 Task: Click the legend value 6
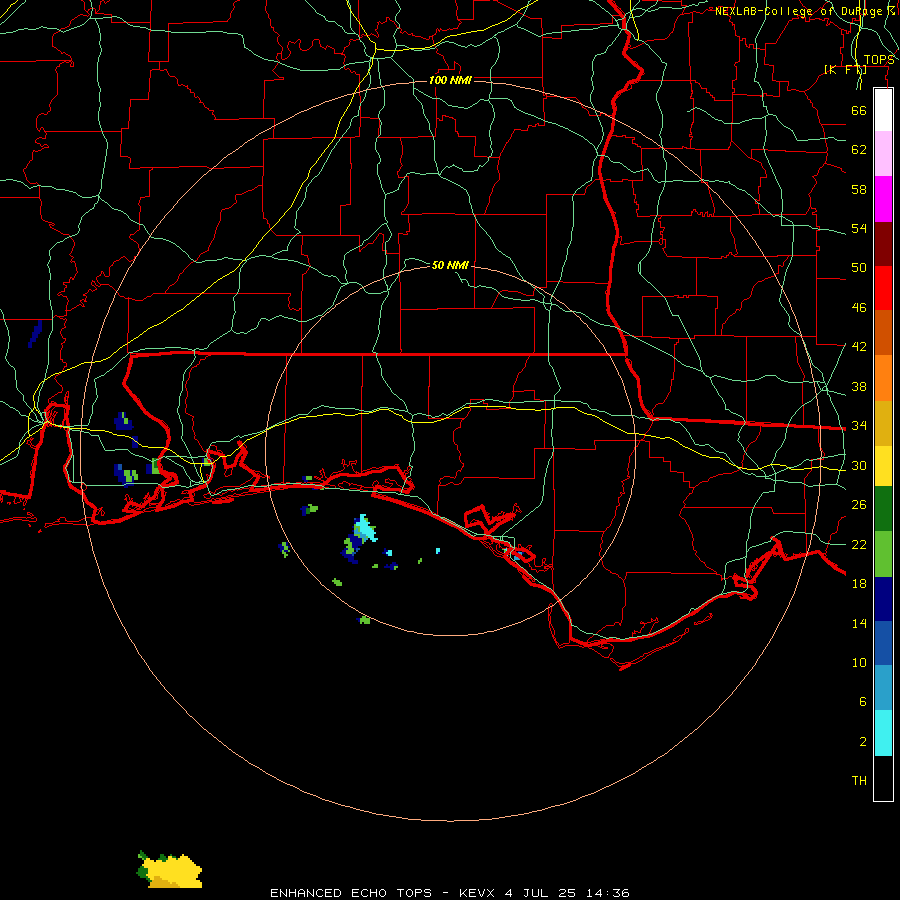coord(863,701)
